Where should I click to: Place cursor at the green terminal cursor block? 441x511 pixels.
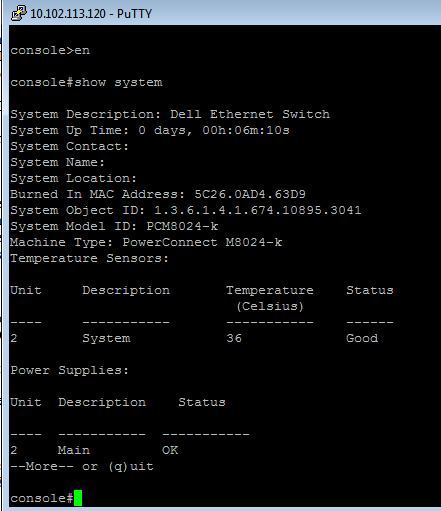(78, 498)
